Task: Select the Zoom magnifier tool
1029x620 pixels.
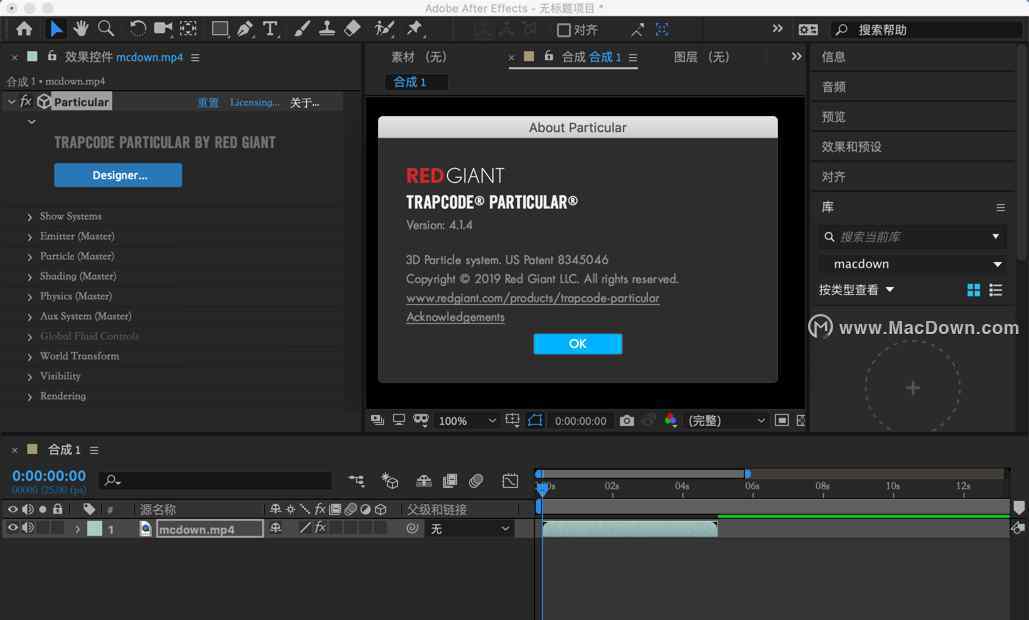Action: pyautogui.click(x=106, y=29)
